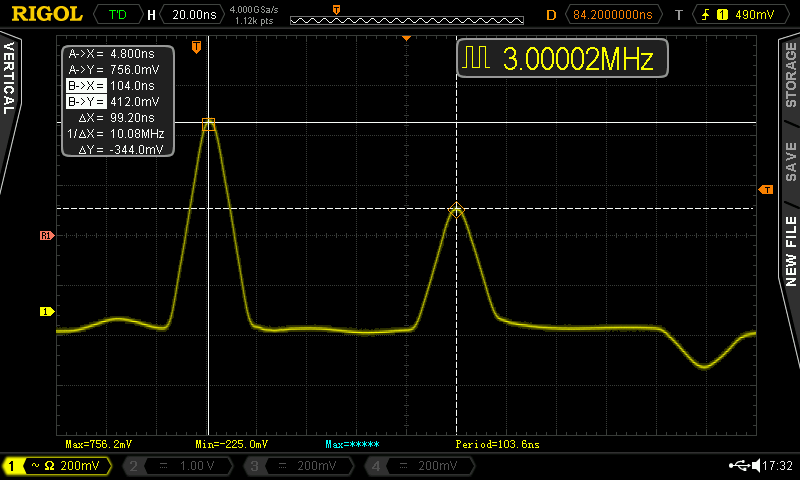Click channel 1 200mV scale setting

[x=80, y=465]
